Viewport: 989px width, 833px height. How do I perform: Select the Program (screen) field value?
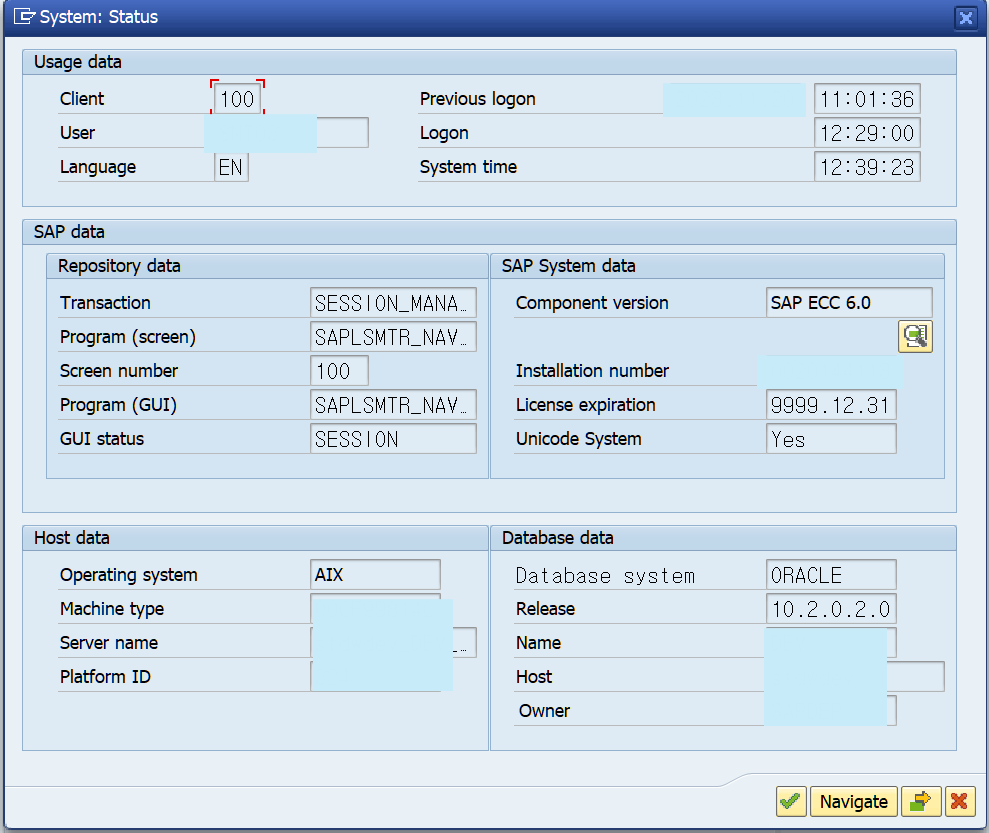tap(393, 337)
